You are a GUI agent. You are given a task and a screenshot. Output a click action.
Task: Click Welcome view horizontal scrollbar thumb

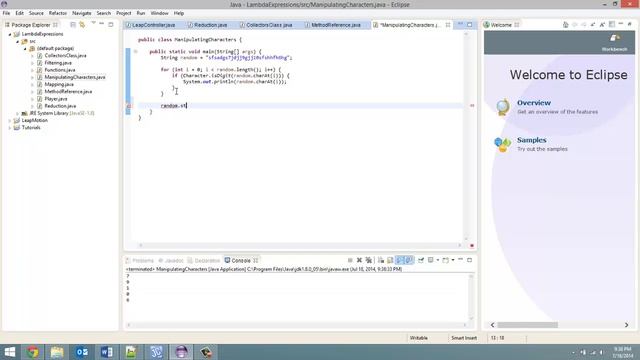527,325
